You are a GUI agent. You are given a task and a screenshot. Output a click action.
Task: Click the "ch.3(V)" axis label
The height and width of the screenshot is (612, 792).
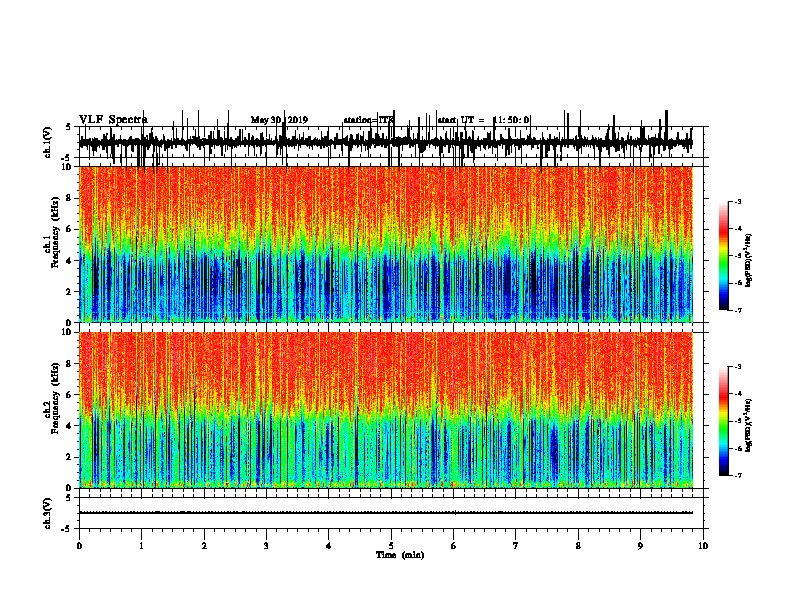[48, 513]
